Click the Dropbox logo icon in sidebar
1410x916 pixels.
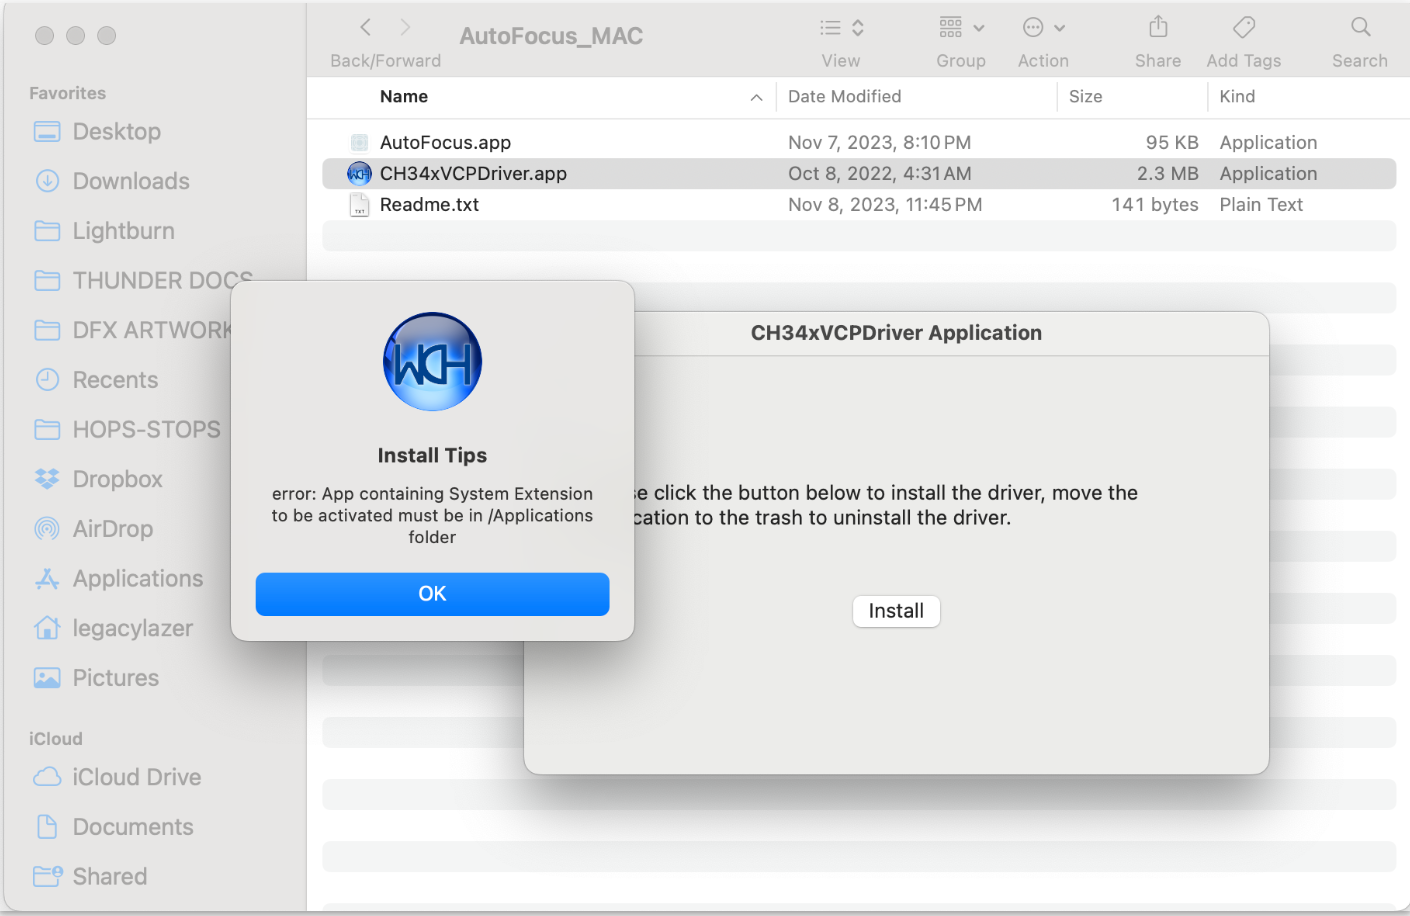[47, 479]
